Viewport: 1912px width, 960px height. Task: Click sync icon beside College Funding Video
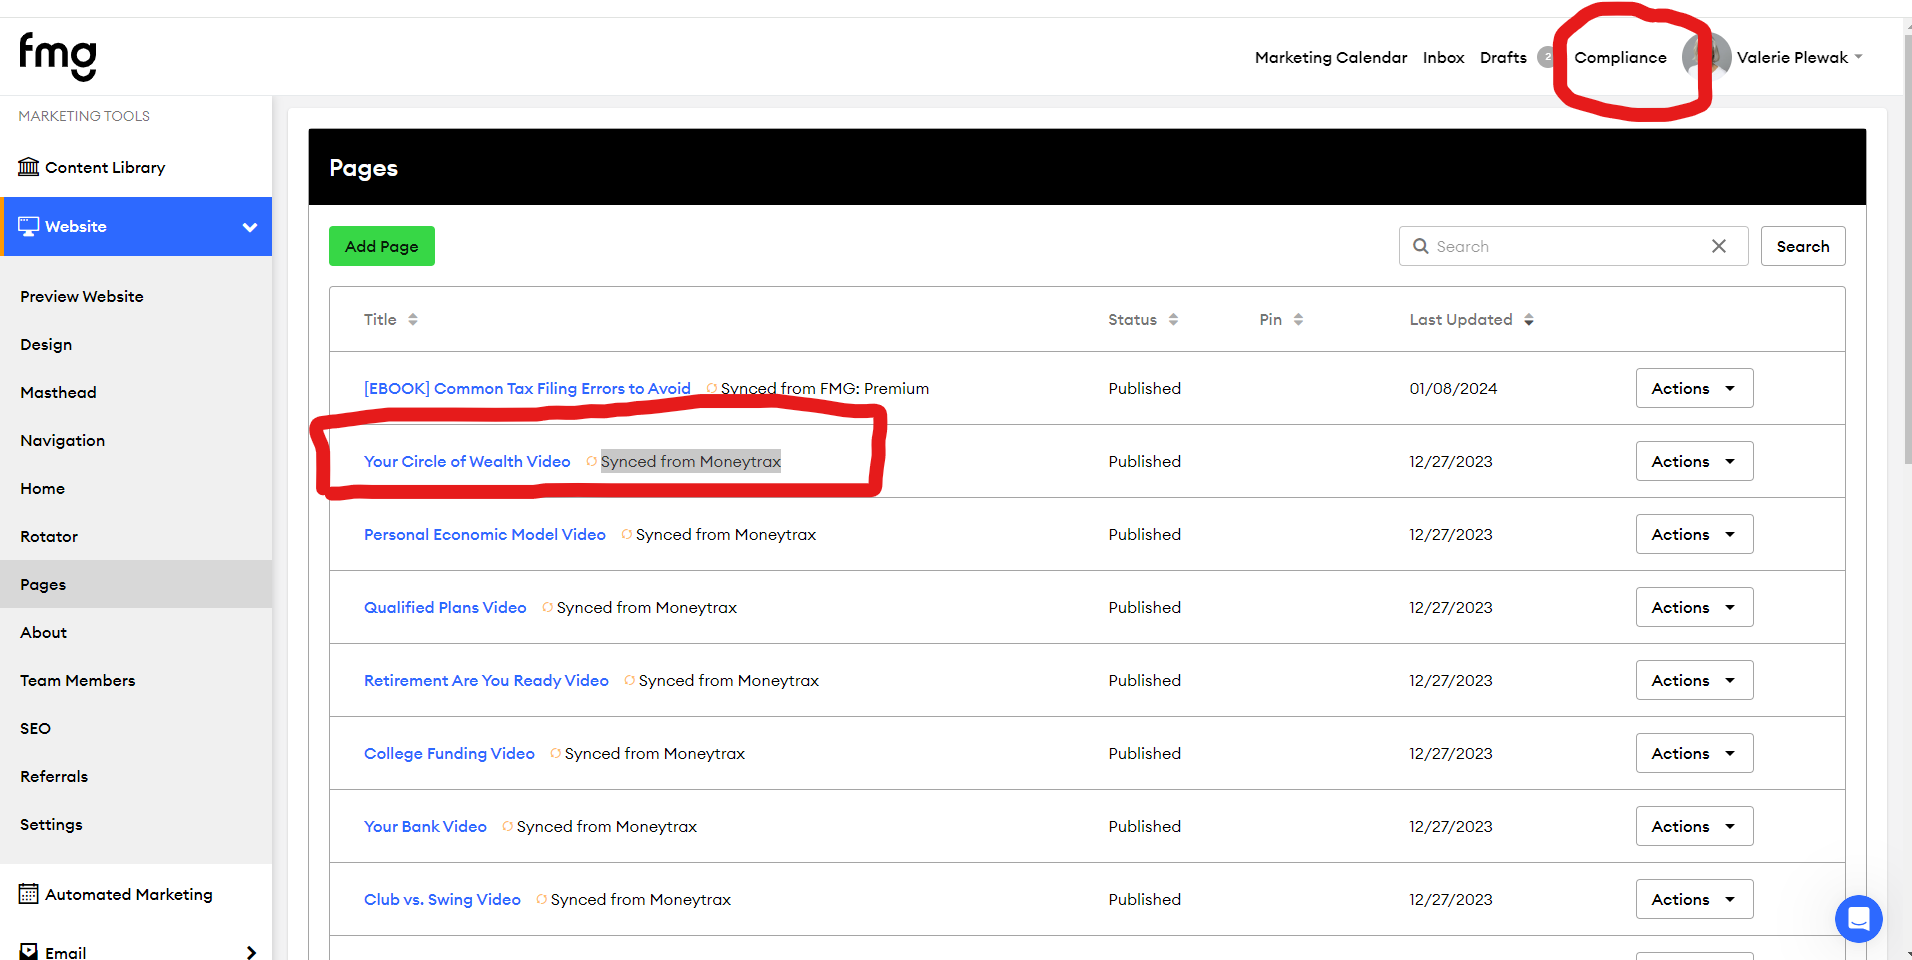555,753
